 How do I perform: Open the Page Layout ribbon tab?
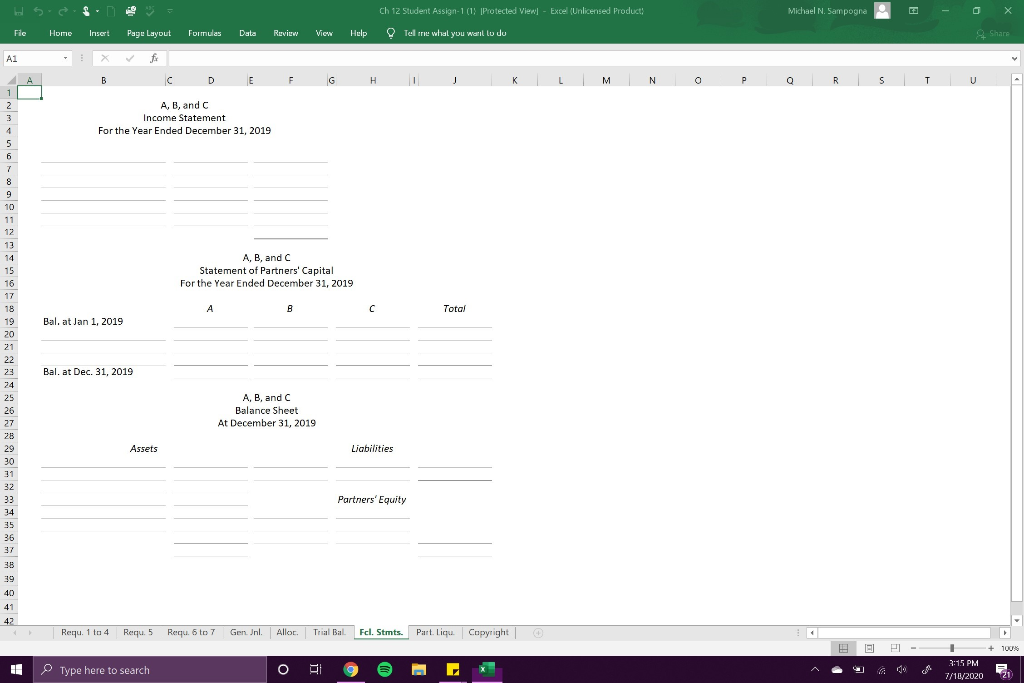click(x=149, y=33)
